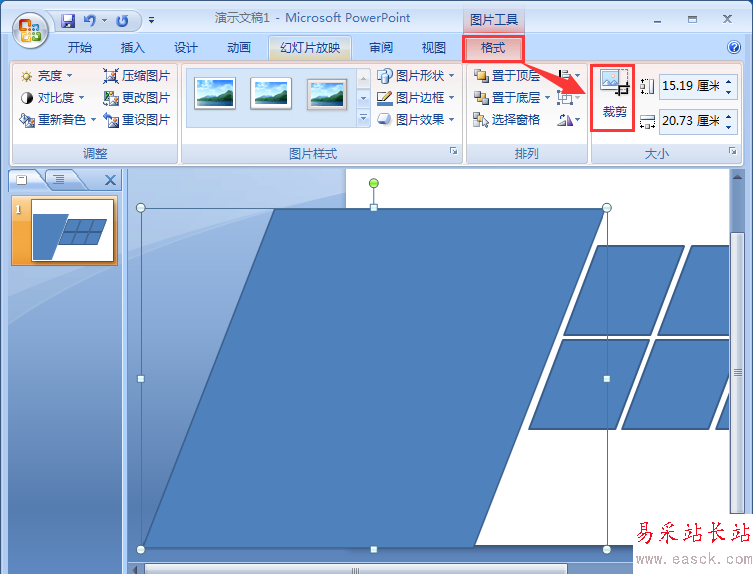This screenshot has width=753, height=574.
Task: Click 置于顶层 bring to front
Action: click(507, 76)
